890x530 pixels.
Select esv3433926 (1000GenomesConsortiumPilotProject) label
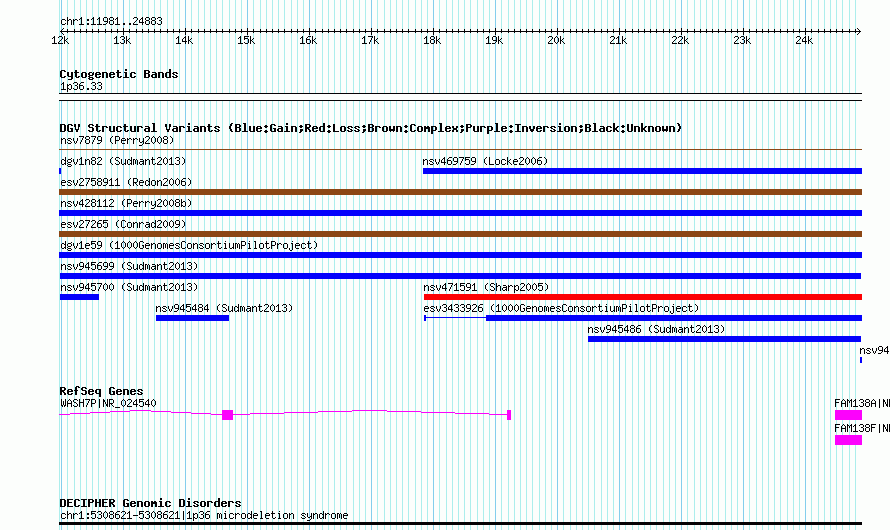(561, 308)
